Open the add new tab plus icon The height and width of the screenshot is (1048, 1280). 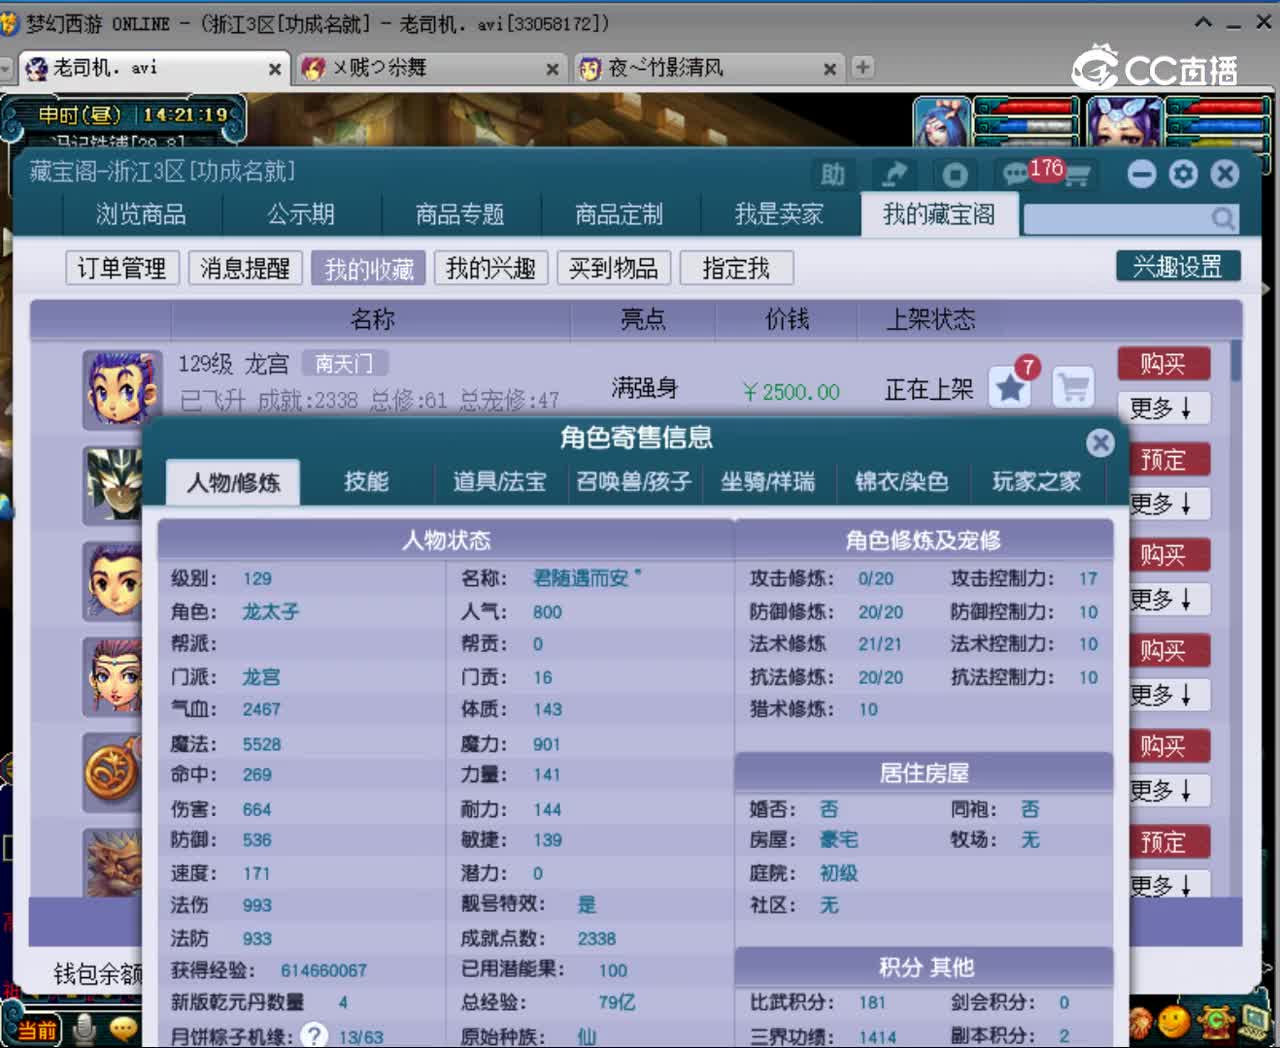[x=862, y=67]
